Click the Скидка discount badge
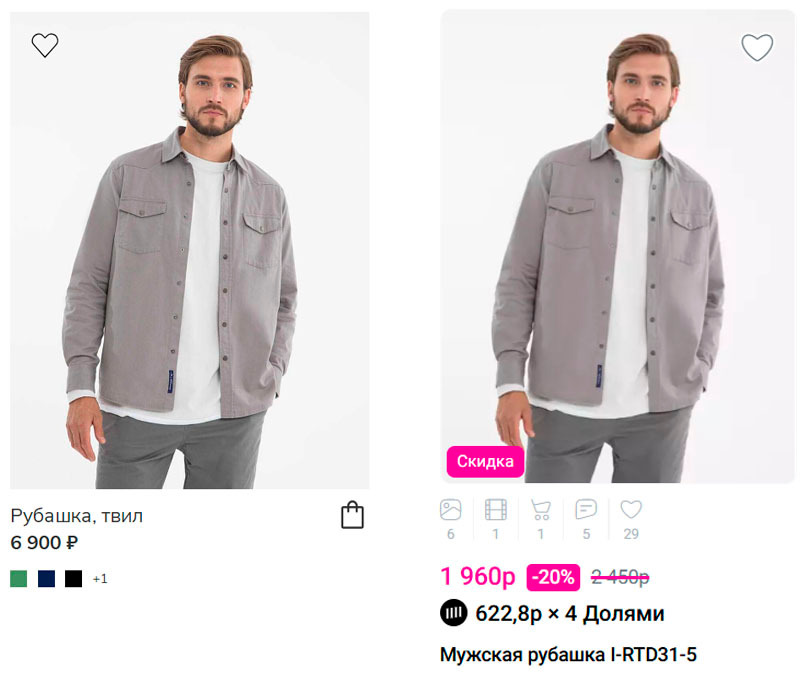The height and width of the screenshot is (675, 807). pos(485,461)
